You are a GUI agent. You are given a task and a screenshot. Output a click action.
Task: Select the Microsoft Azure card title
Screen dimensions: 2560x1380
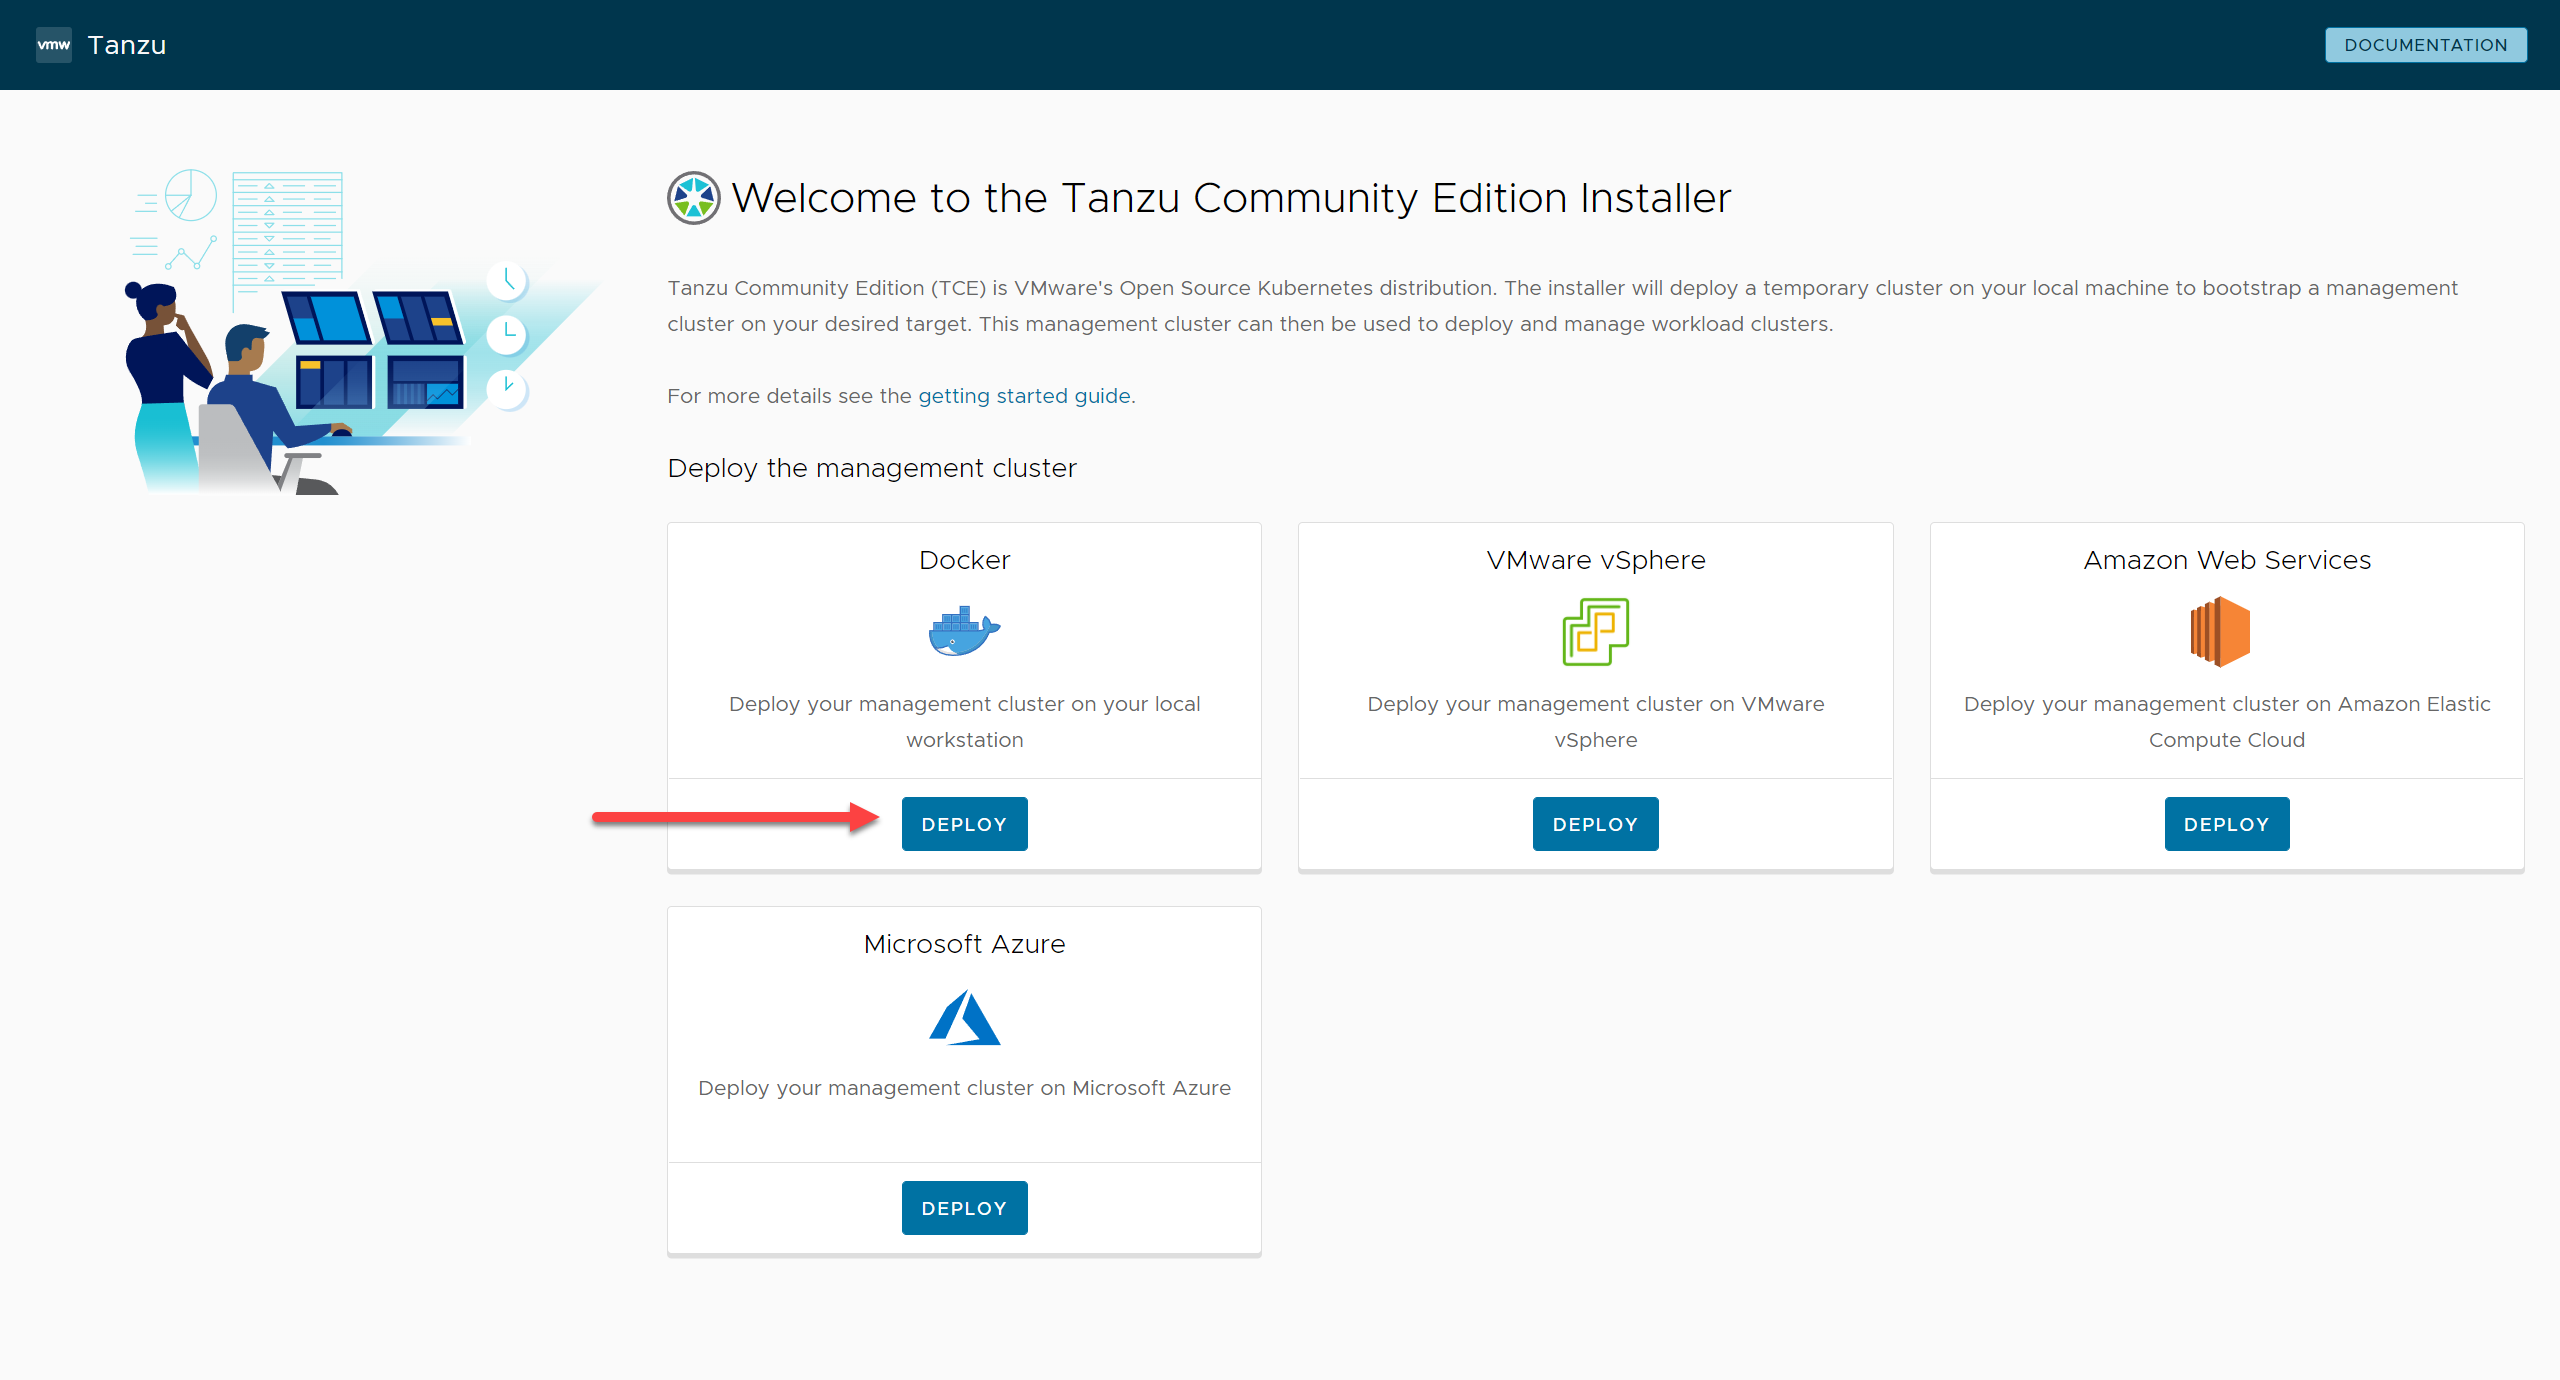964,944
